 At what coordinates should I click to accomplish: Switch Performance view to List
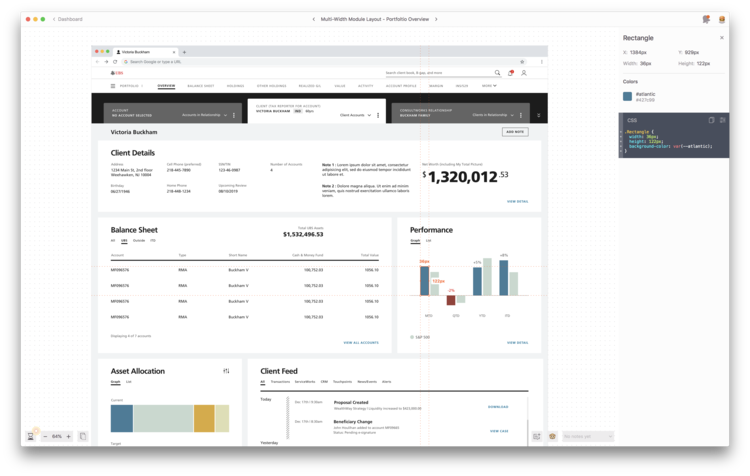(x=429, y=241)
